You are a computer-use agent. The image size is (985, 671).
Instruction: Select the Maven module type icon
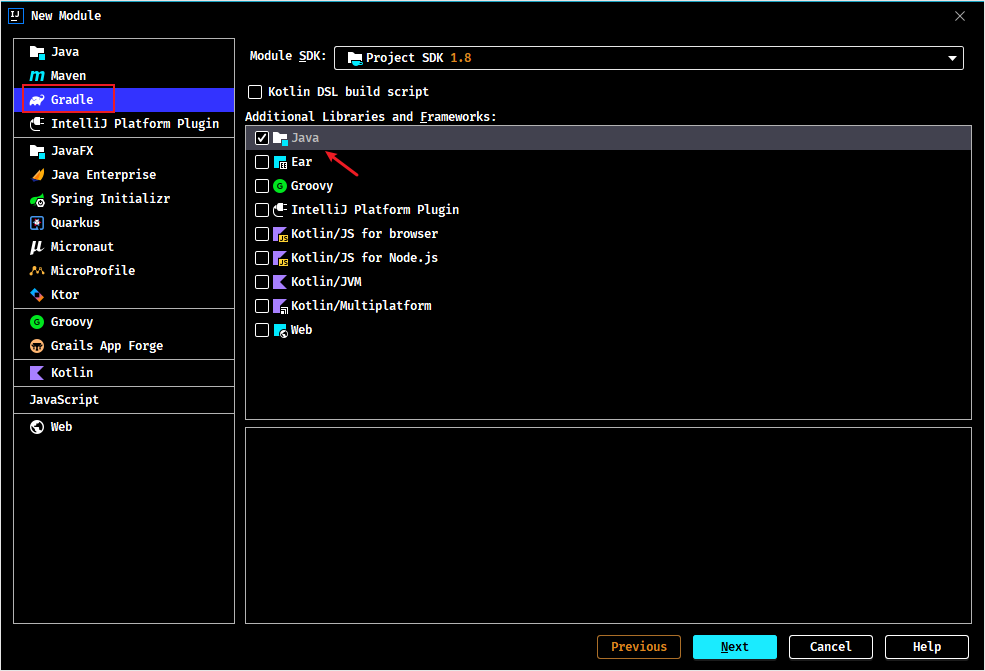pyautogui.click(x=37, y=76)
